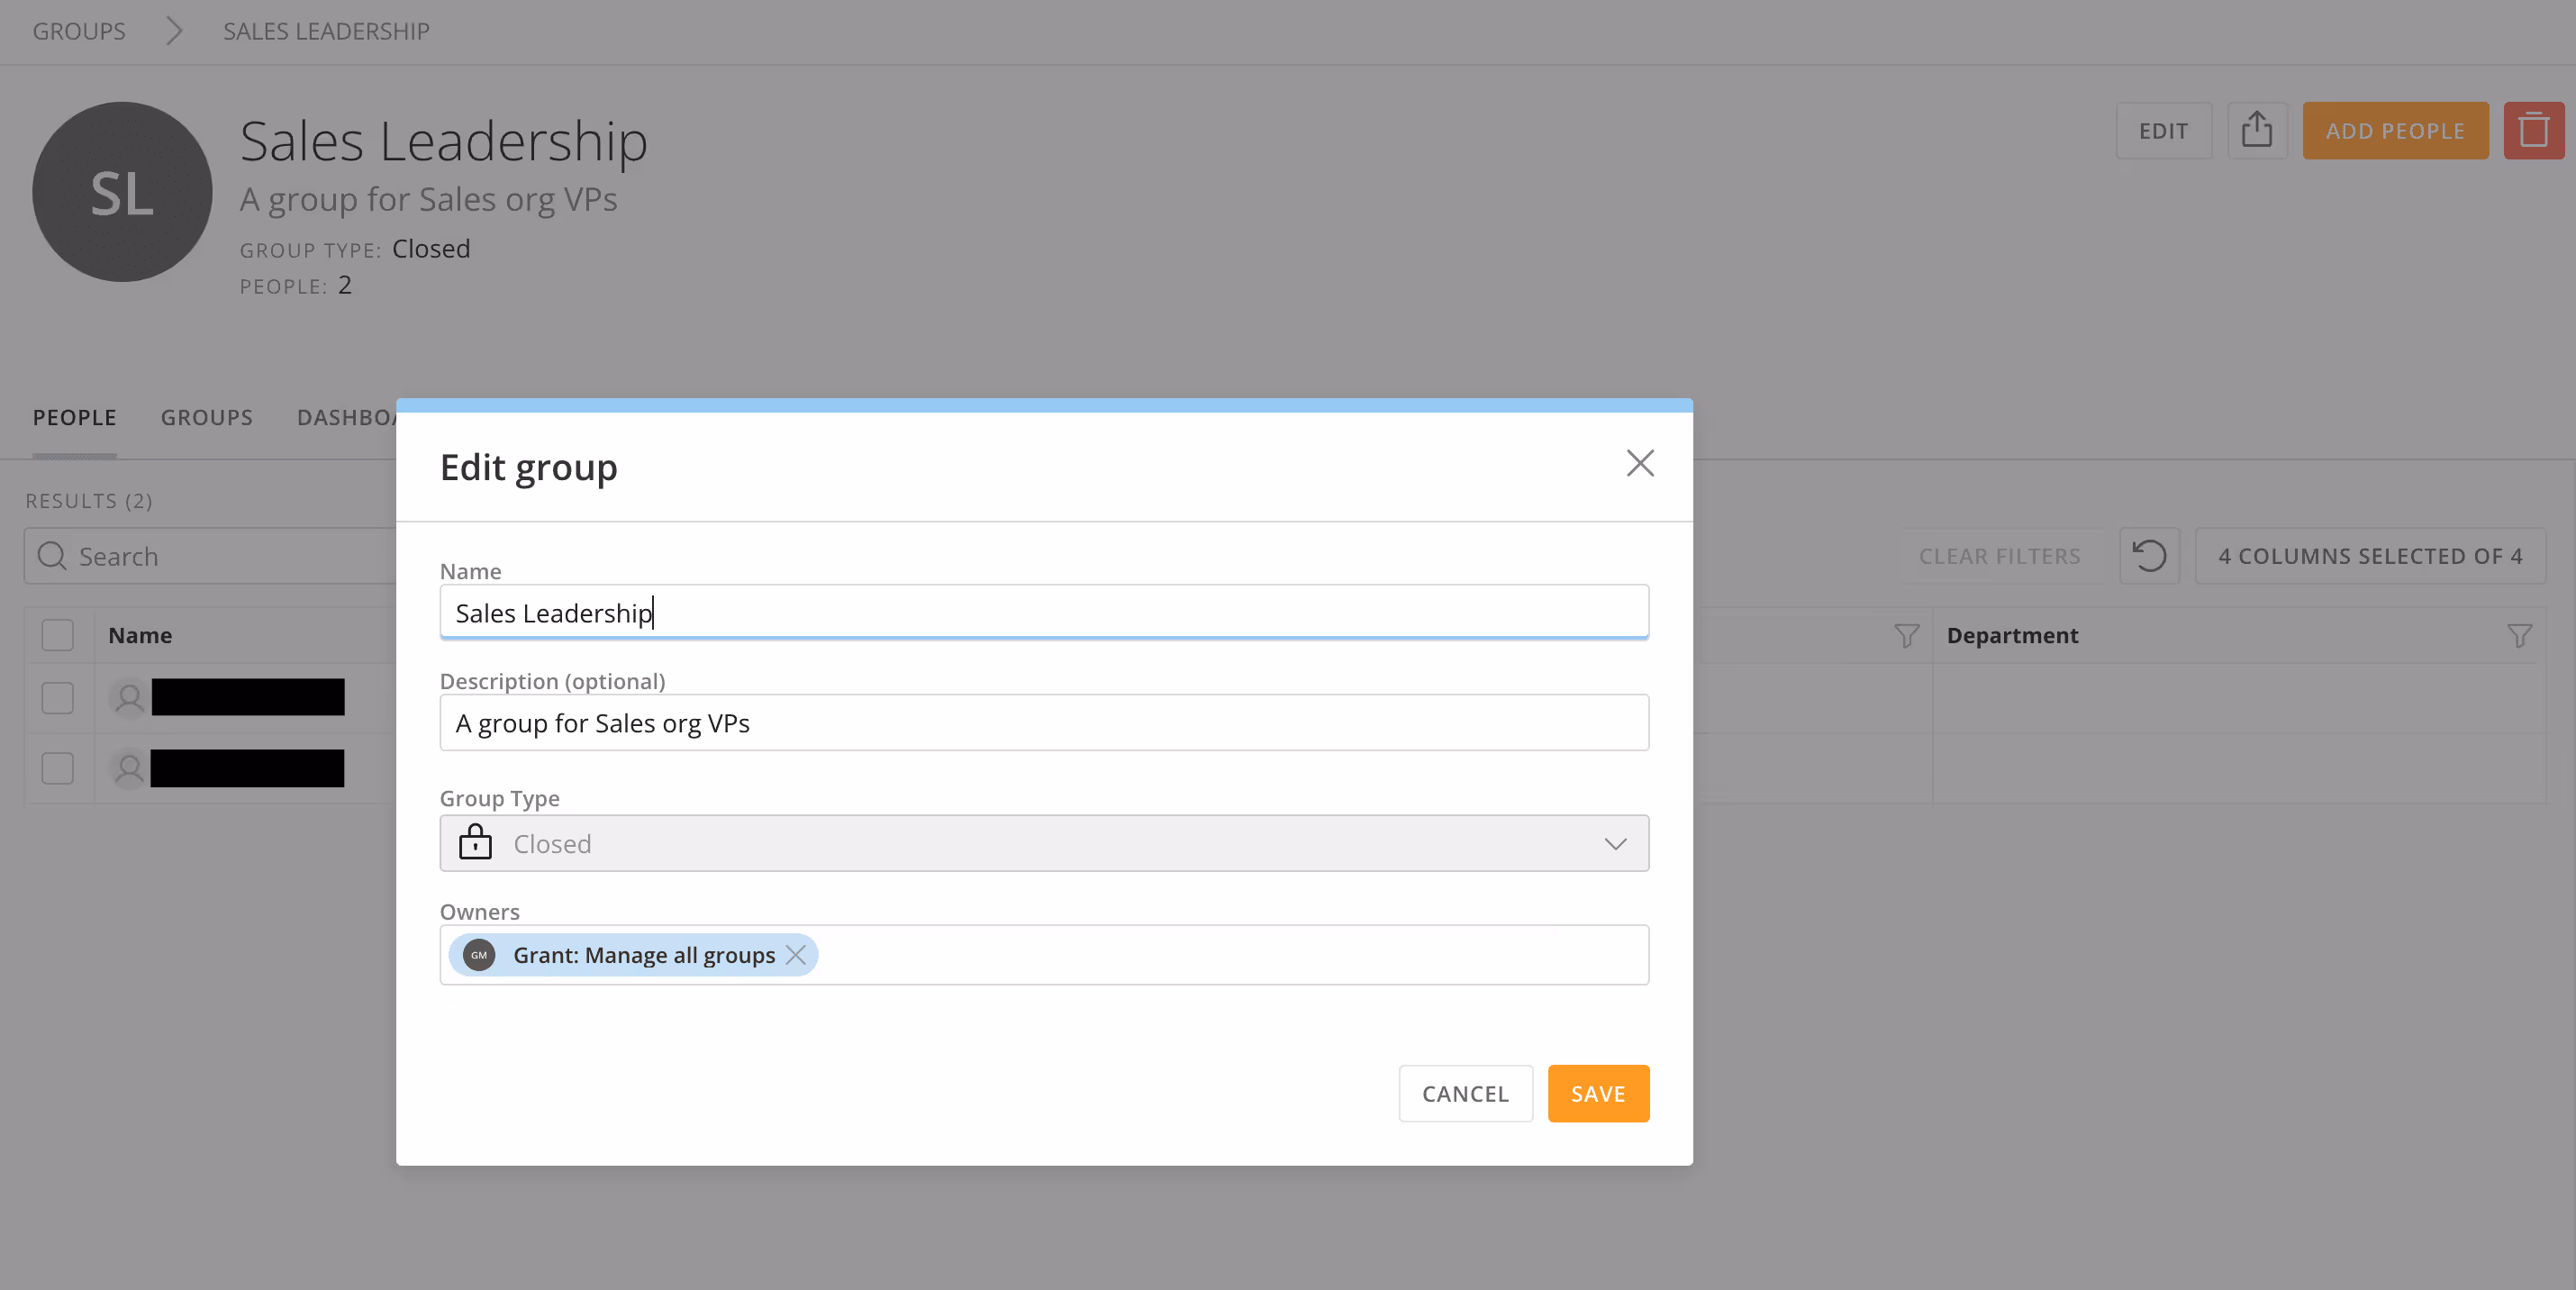The image size is (2576, 1290).
Task: Switch to the Groups tab
Action: (206, 418)
